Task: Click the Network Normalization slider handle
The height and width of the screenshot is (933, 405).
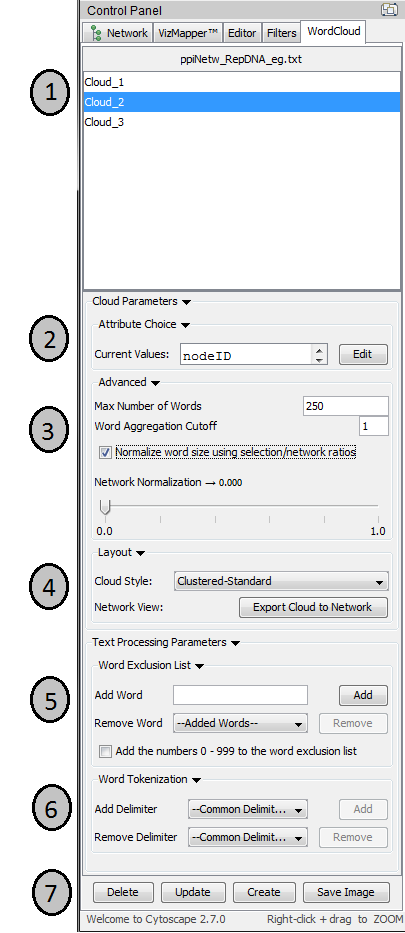Action: coord(105,507)
